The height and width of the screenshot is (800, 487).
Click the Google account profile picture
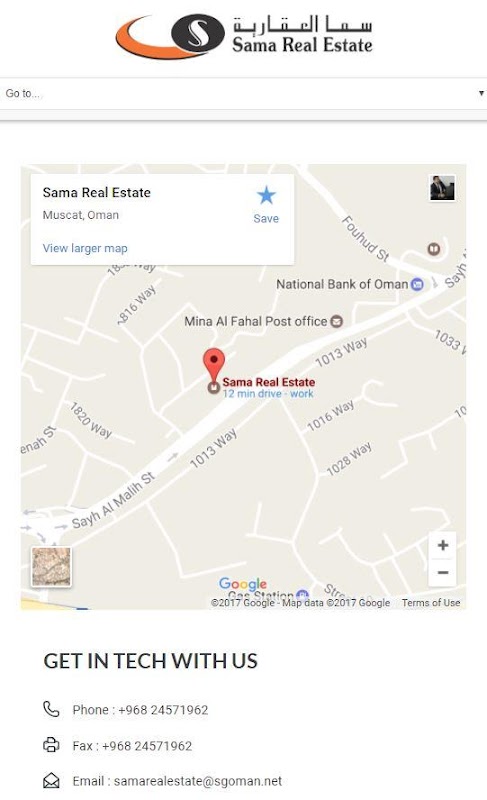point(442,188)
